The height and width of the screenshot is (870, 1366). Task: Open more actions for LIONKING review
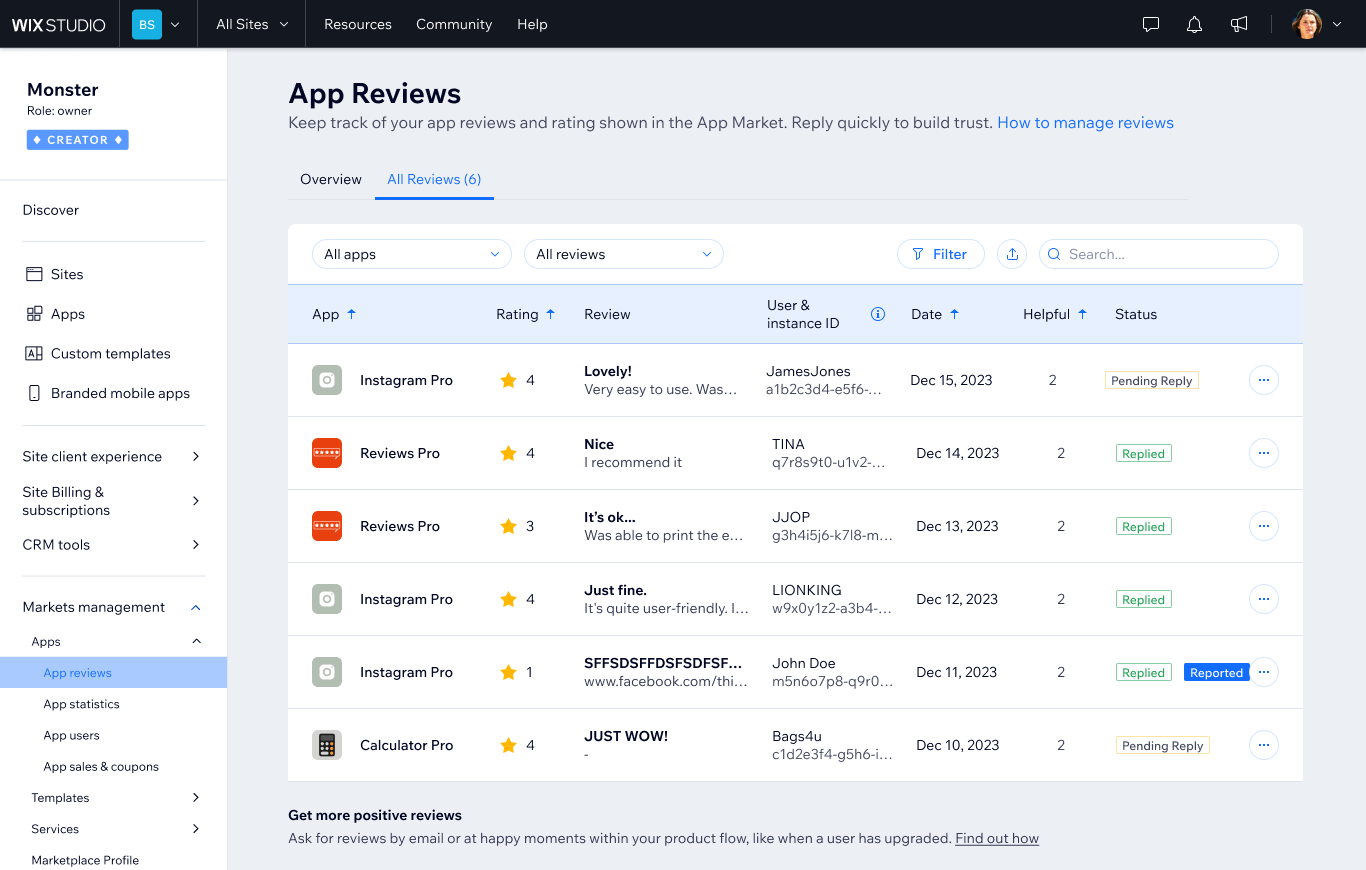1264,599
